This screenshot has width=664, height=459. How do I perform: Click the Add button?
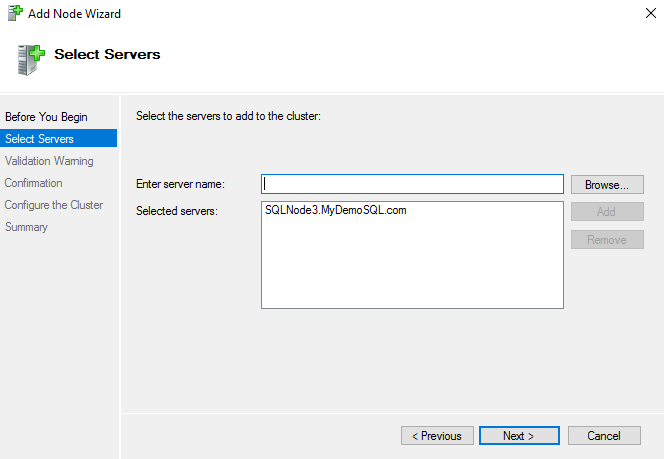tap(607, 212)
